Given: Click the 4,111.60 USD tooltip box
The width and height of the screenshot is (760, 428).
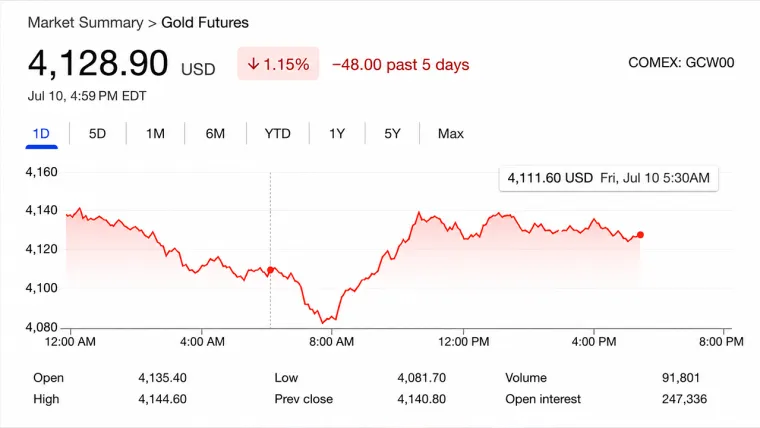Looking at the screenshot, I should tap(608, 178).
